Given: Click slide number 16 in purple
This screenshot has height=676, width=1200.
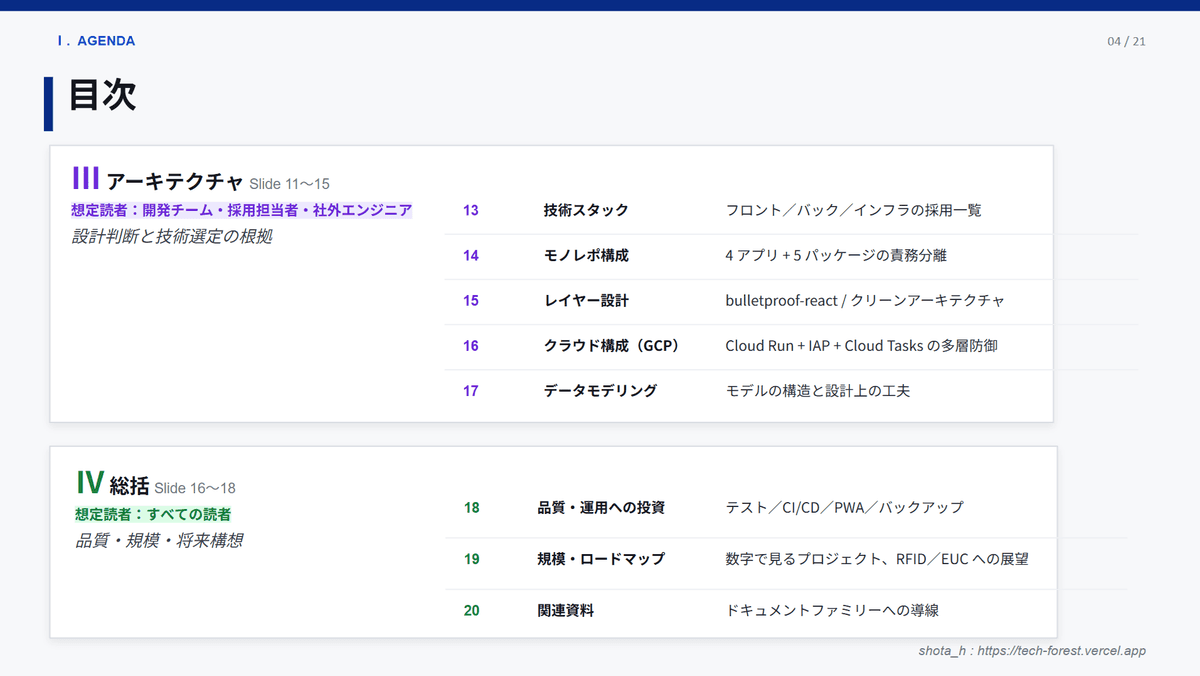Looking at the screenshot, I should tap(471, 345).
